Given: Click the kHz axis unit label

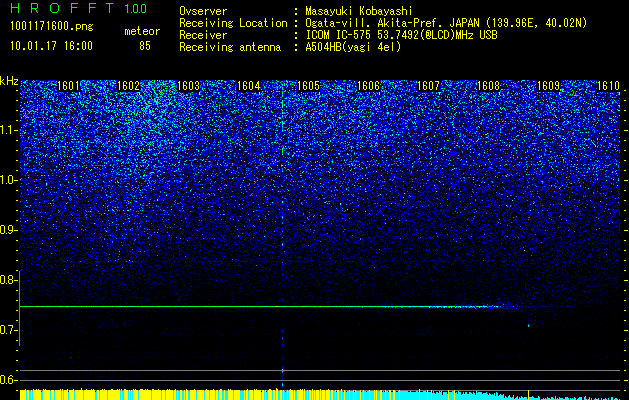Looking at the screenshot, I should [x=9, y=81].
